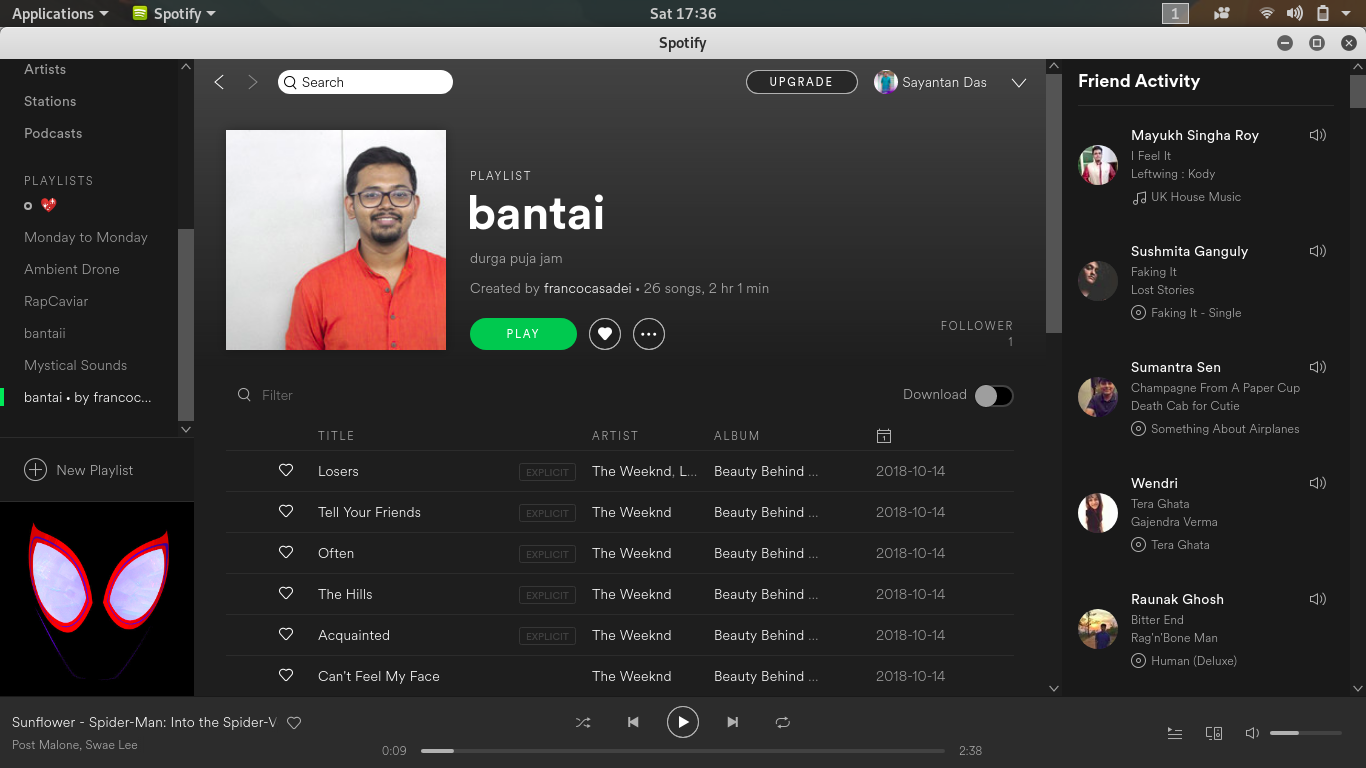Open the Applications menu in top bar
The image size is (1366, 768).
click(x=60, y=13)
